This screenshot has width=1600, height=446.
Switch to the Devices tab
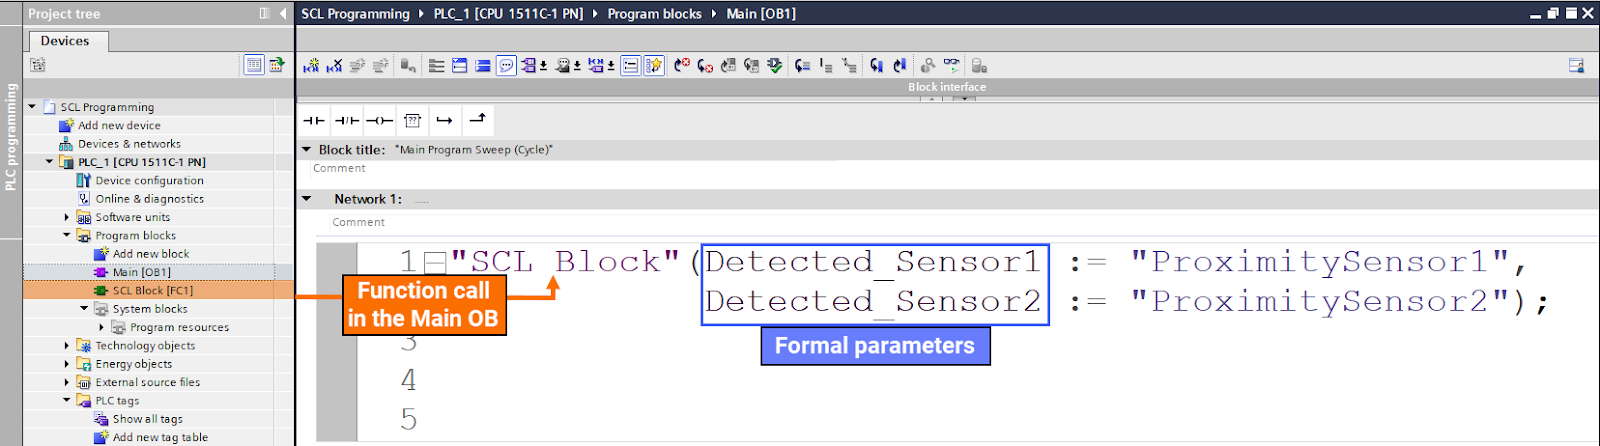point(65,41)
